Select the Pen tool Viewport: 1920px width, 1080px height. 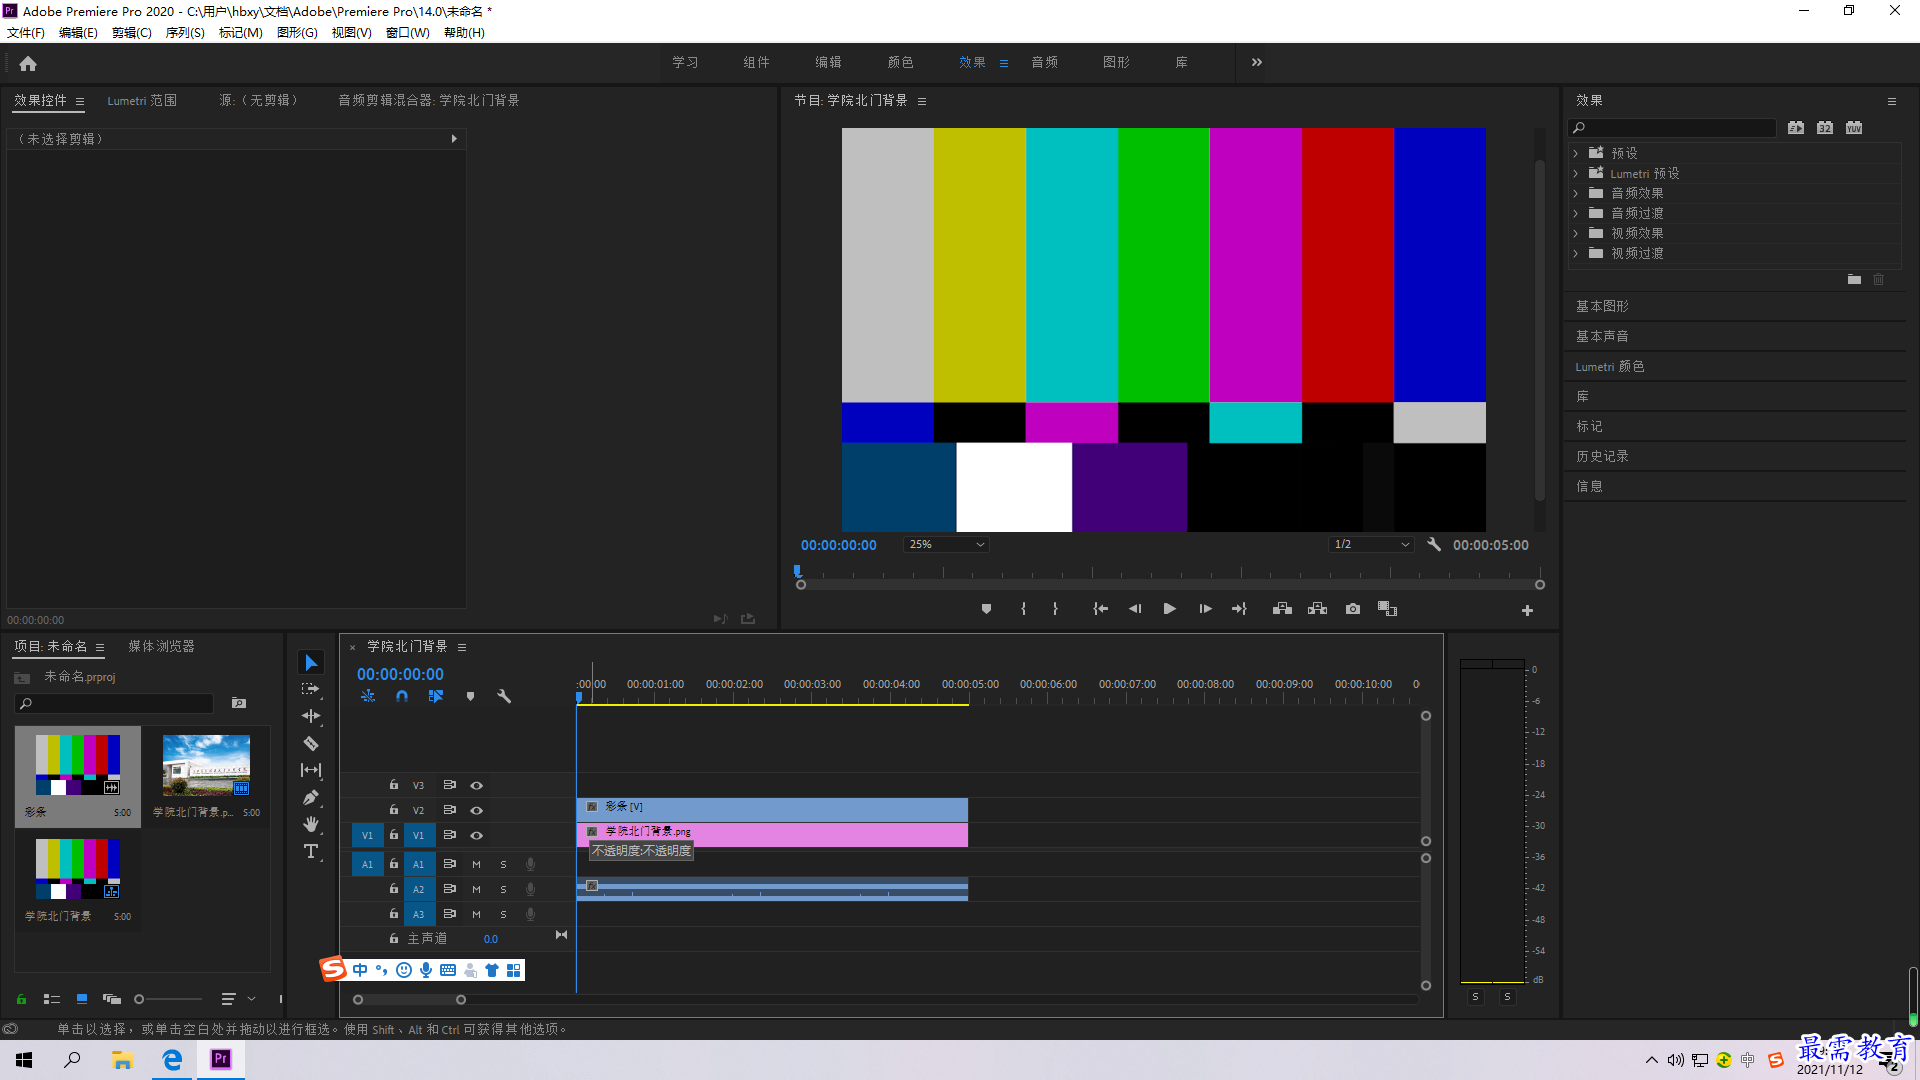[x=311, y=797]
